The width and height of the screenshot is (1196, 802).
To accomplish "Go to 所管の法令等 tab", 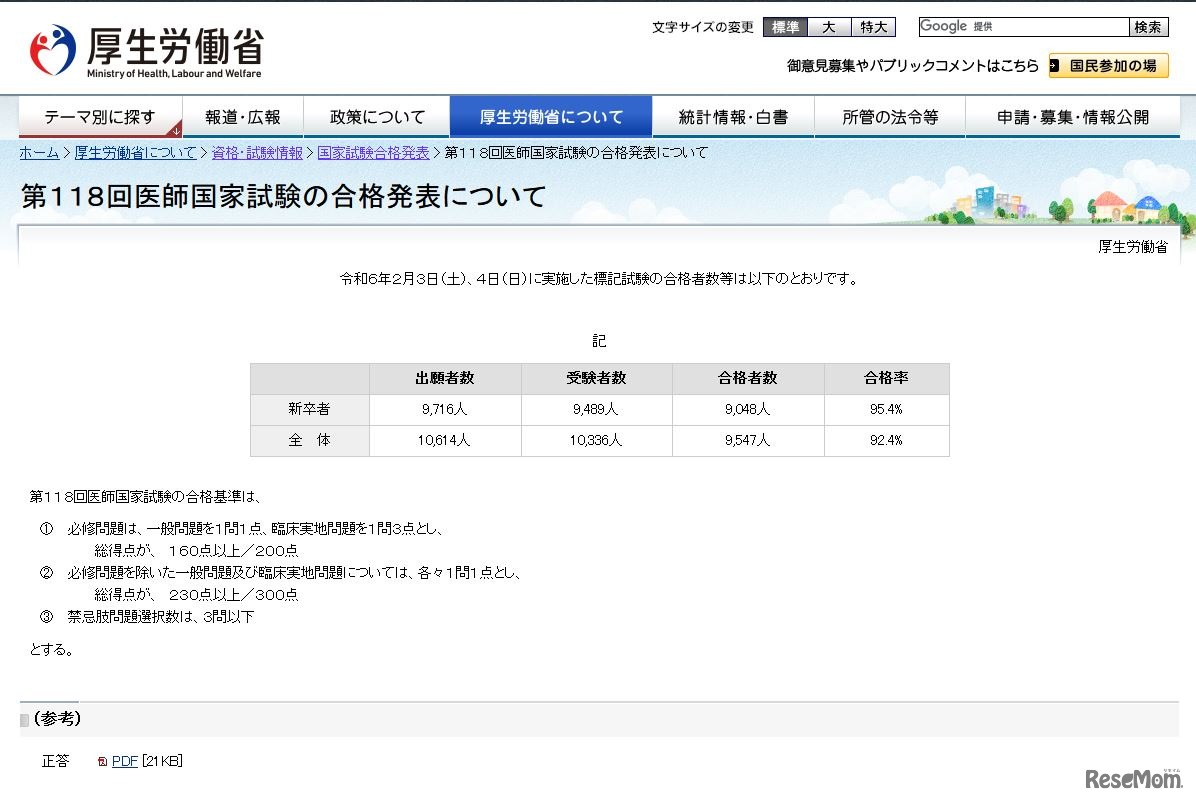I will coord(890,117).
